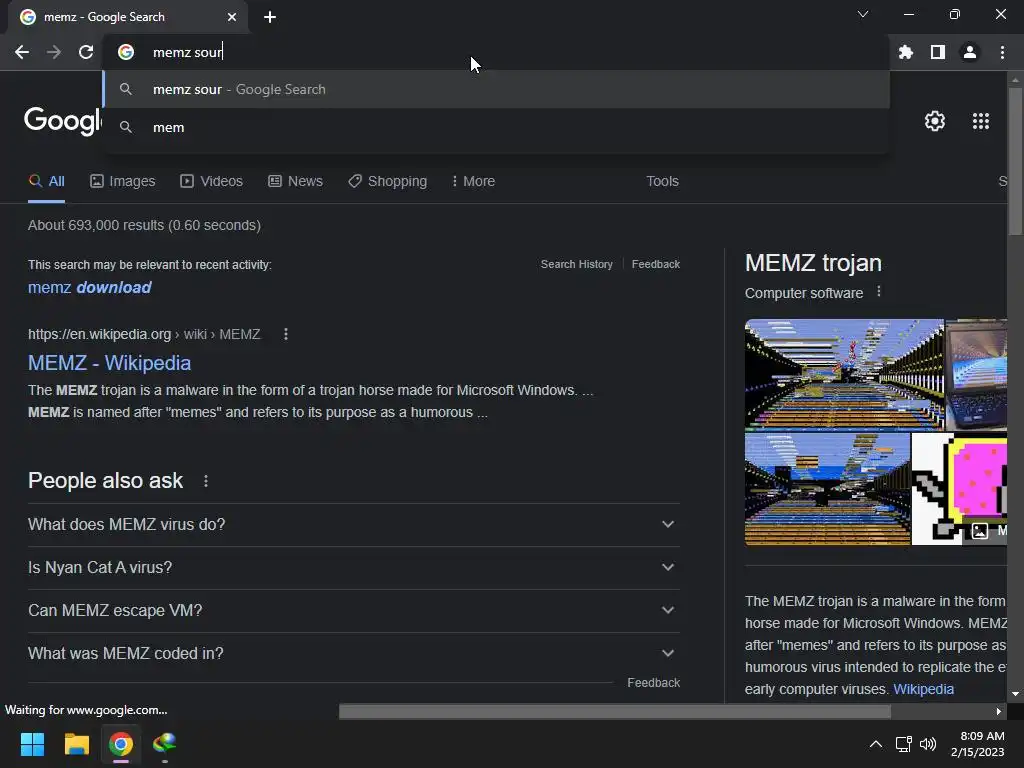Viewport: 1024px width, 768px height.
Task: Open the globe app in taskbar
Action: click(x=165, y=744)
